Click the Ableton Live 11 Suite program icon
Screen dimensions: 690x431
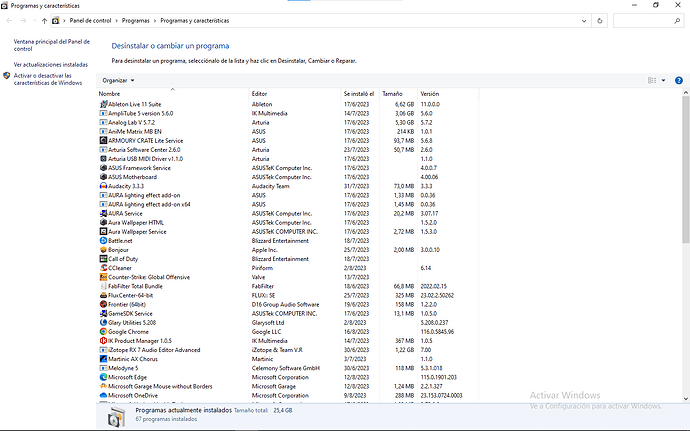point(103,104)
